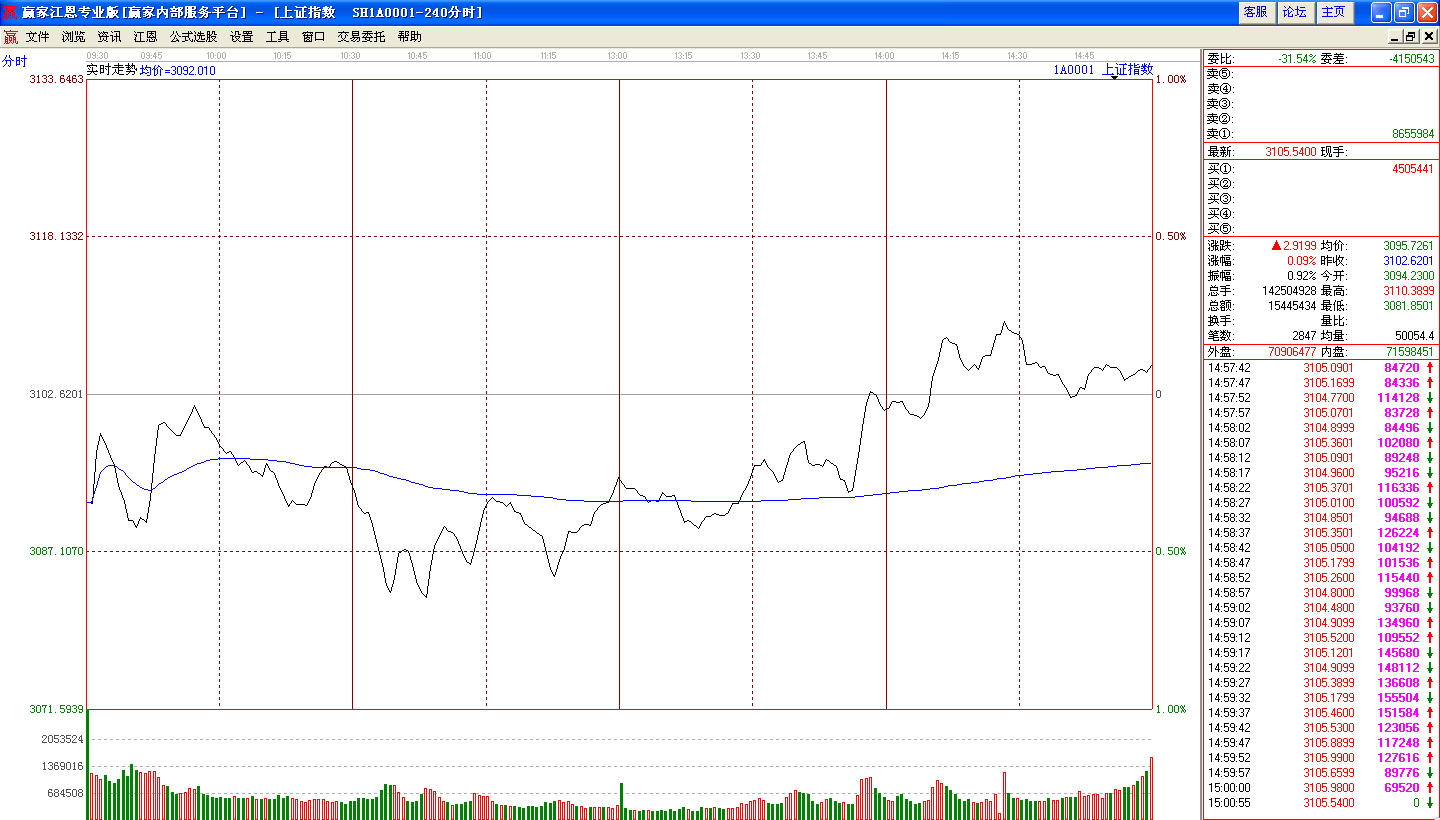1440x820 pixels.
Task: Select the 14:59:02 tick row
Action: tap(1320, 607)
